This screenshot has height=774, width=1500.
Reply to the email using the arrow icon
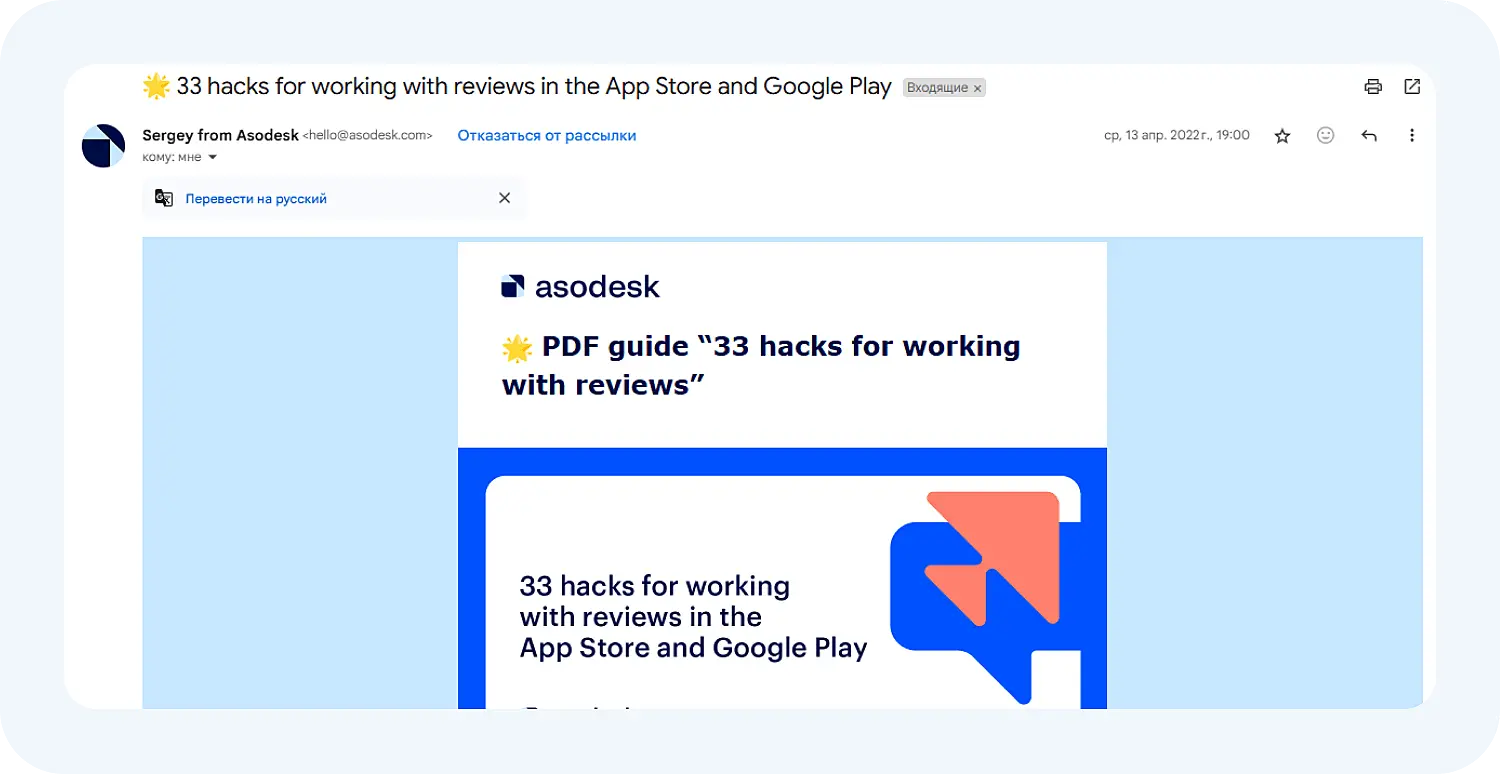pyautogui.click(x=1369, y=136)
